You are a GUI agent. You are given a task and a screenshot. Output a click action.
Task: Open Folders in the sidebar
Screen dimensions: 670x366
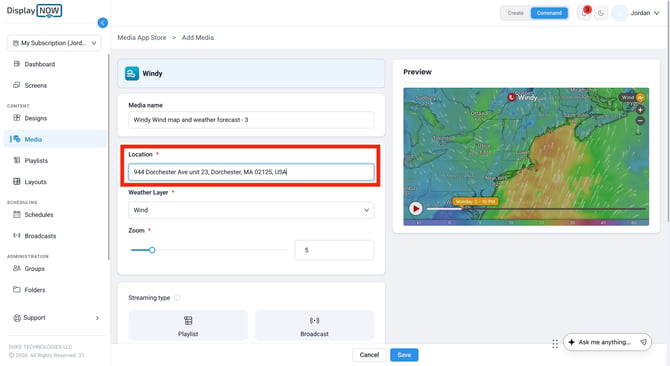tap(35, 290)
